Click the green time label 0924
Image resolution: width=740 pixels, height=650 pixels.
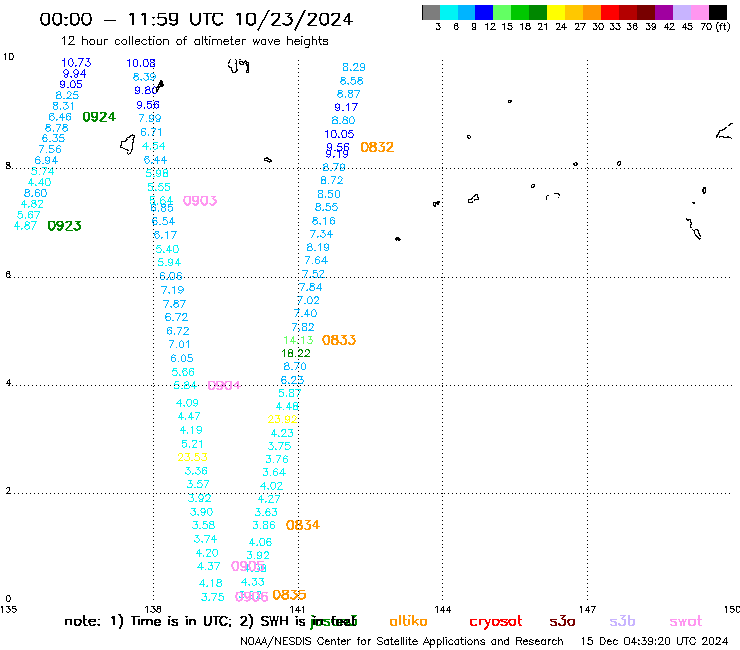[99, 117]
